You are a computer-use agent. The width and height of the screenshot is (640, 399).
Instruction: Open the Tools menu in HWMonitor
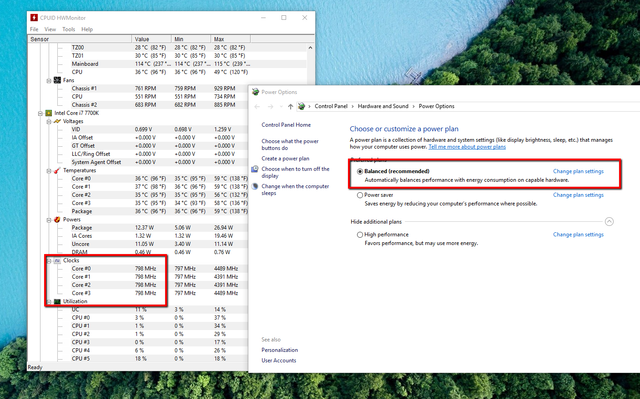click(x=68, y=29)
